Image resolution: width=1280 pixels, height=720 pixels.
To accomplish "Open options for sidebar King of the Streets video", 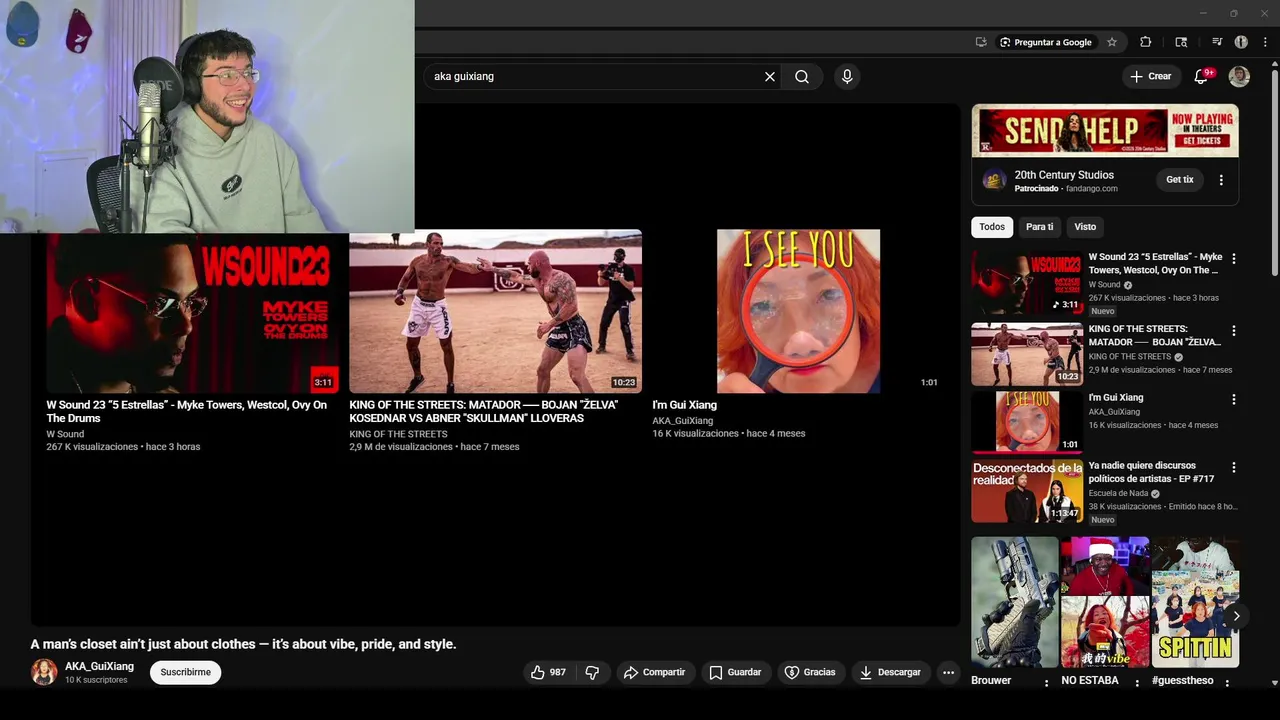I will click(x=1233, y=330).
